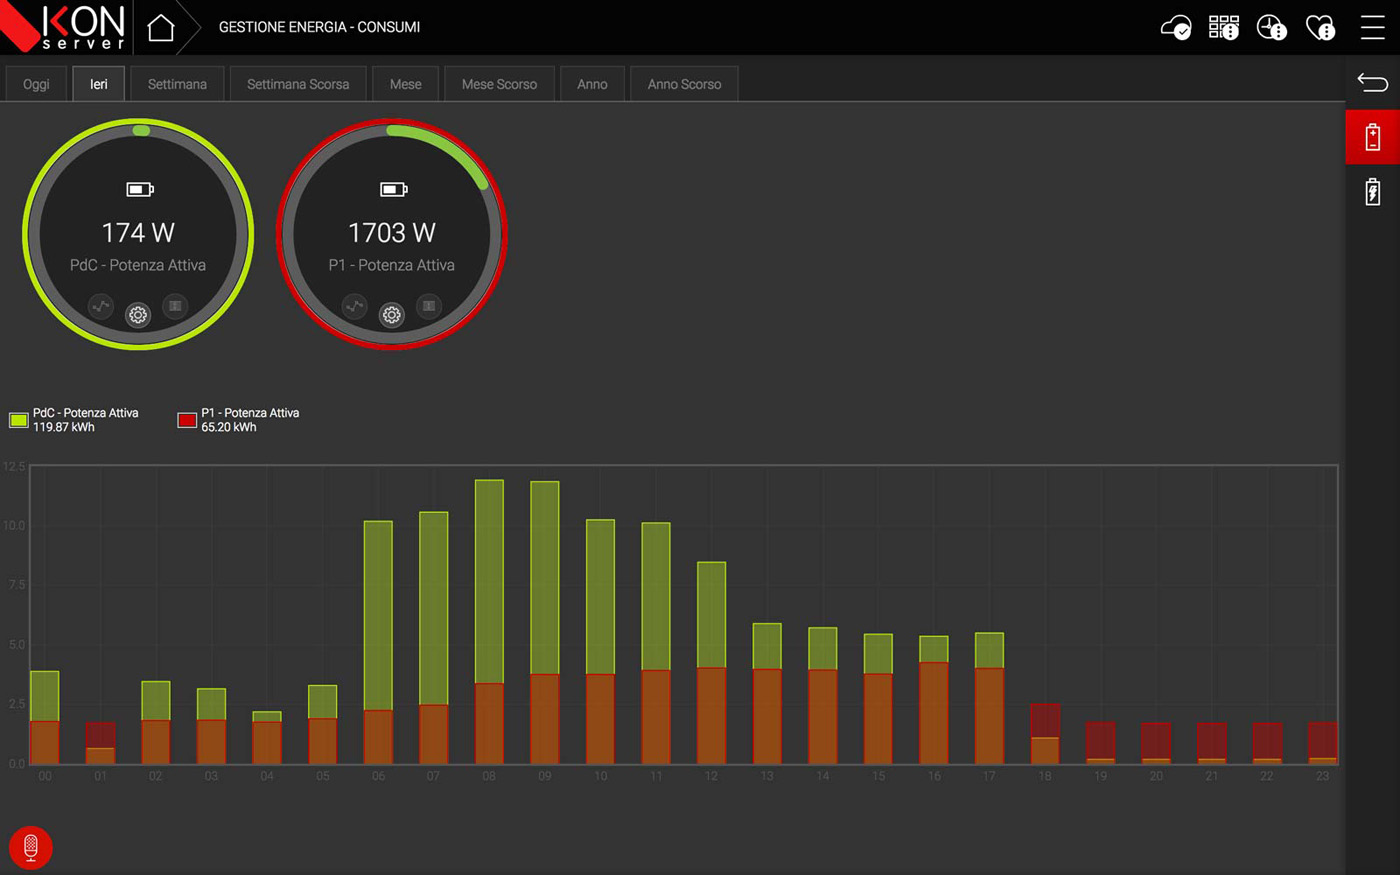Image resolution: width=1400 pixels, height=875 pixels.
Task: Open the heart favorites options icon
Action: click(x=1320, y=28)
